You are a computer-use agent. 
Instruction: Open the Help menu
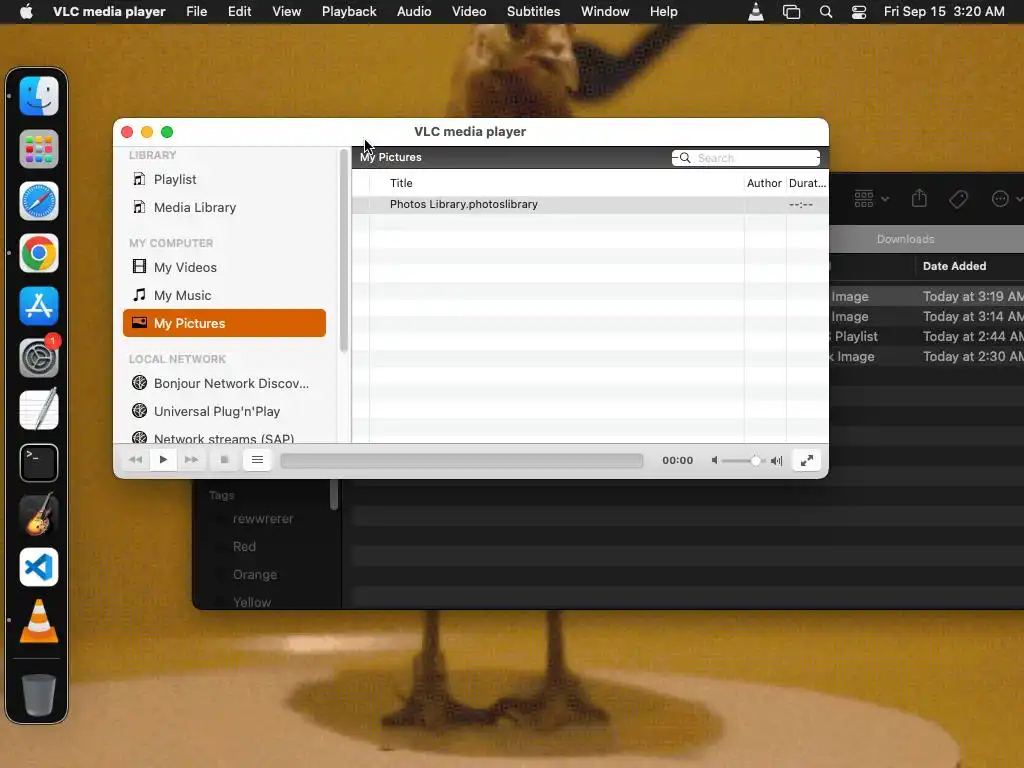point(664,12)
